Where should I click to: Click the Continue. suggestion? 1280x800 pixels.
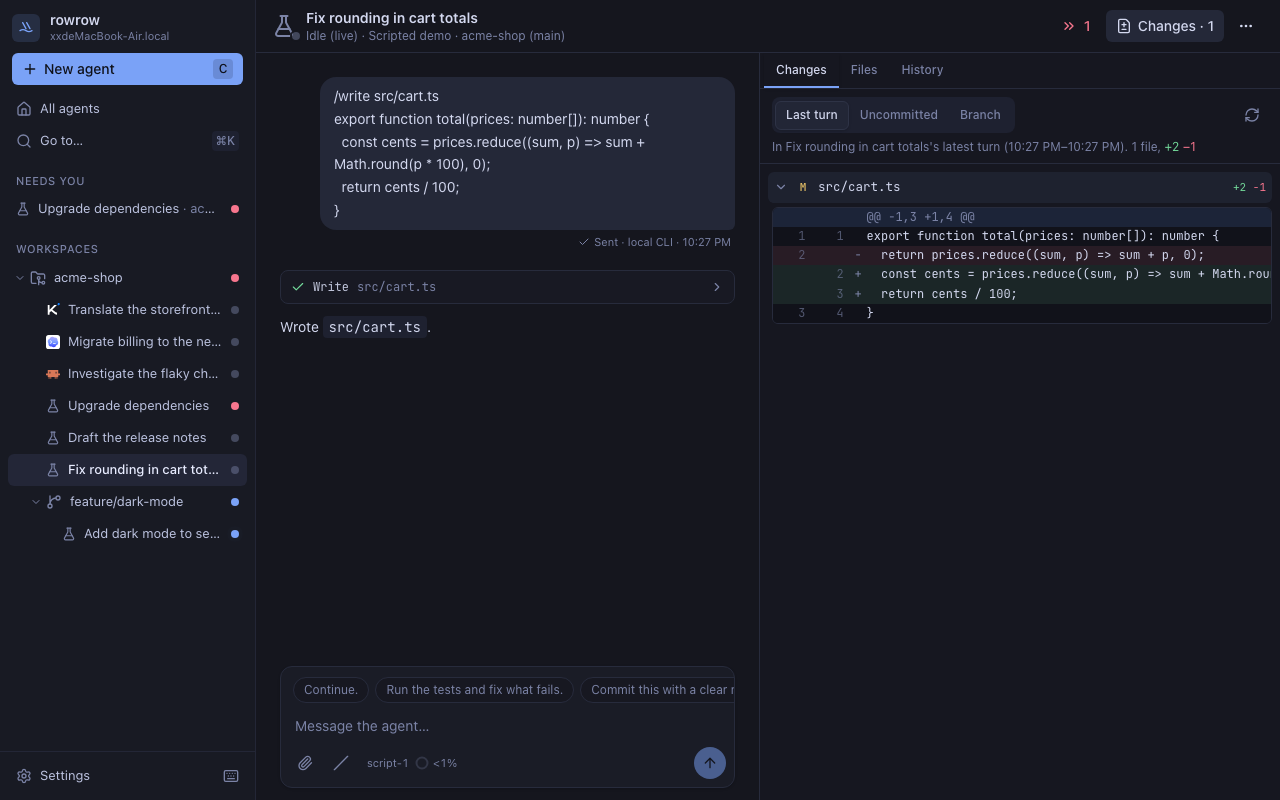click(331, 690)
